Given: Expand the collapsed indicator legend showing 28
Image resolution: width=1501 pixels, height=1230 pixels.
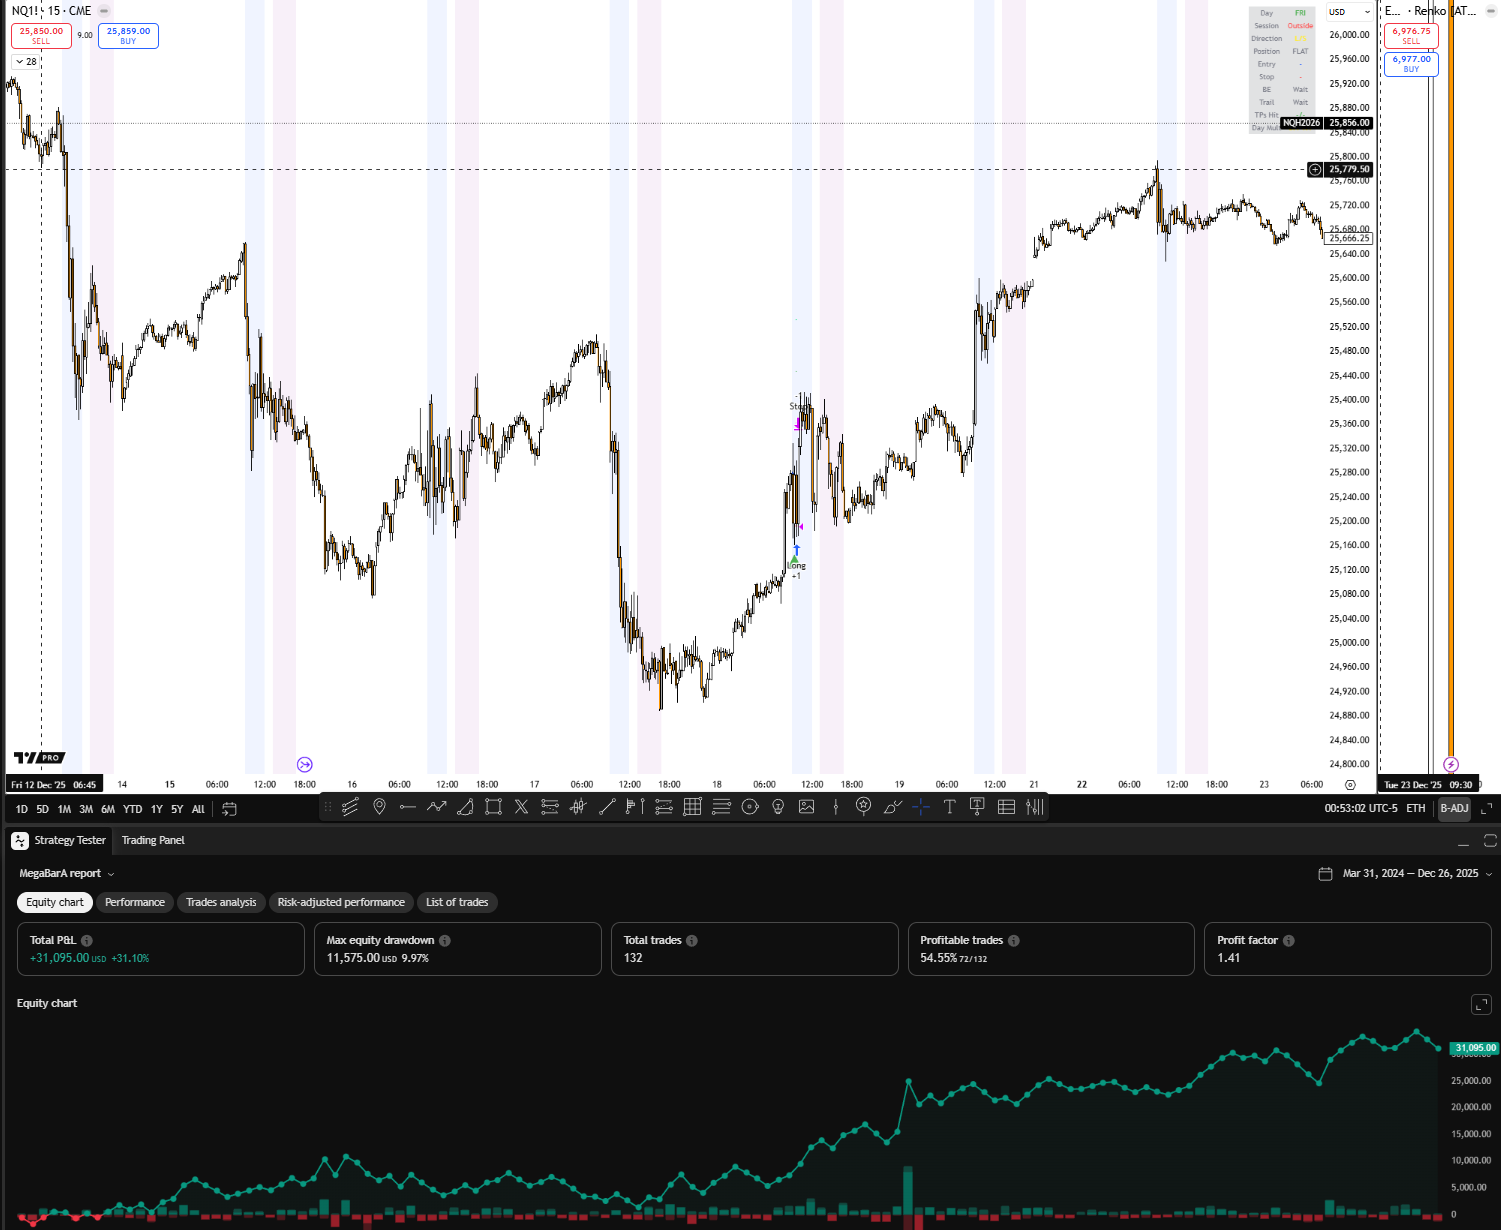Looking at the screenshot, I should (26, 62).
